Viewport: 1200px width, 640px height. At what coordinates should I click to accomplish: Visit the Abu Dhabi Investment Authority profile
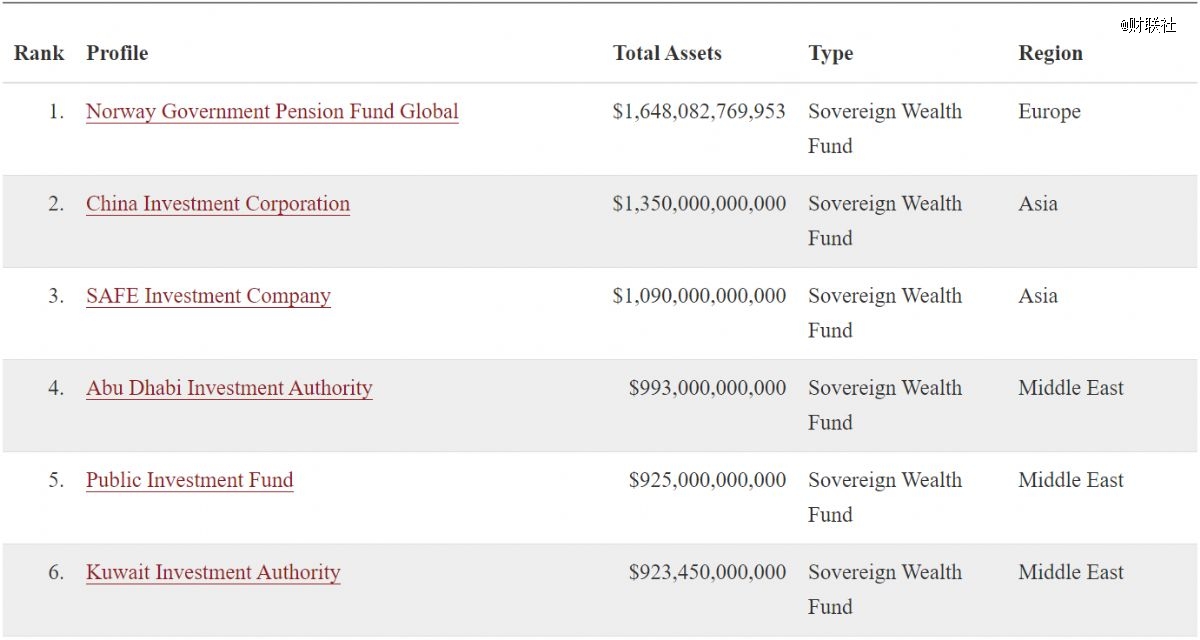[x=229, y=388]
